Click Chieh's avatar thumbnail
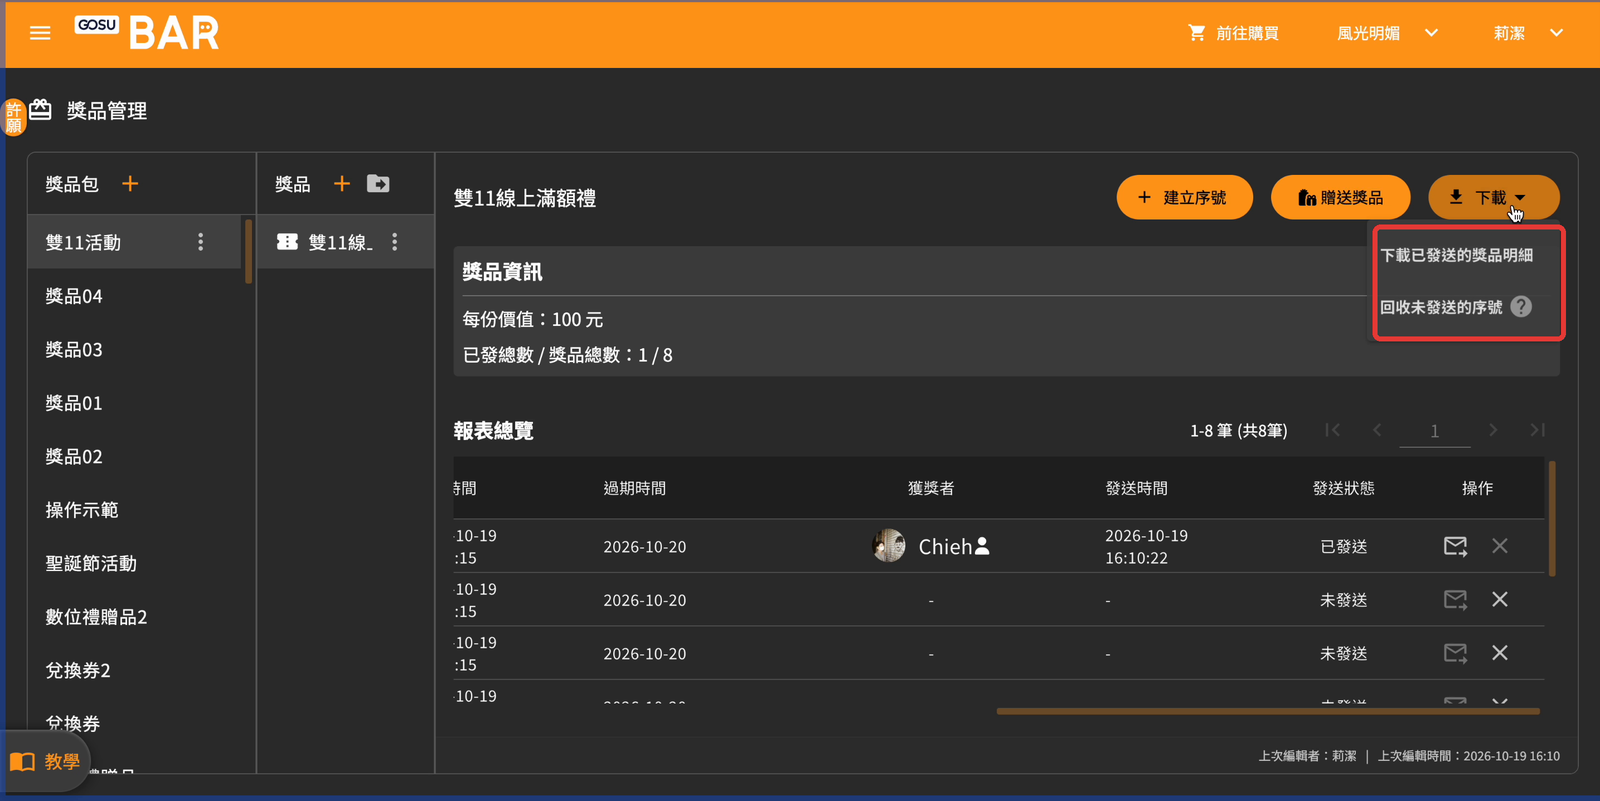This screenshot has width=1600, height=801. click(x=888, y=546)
